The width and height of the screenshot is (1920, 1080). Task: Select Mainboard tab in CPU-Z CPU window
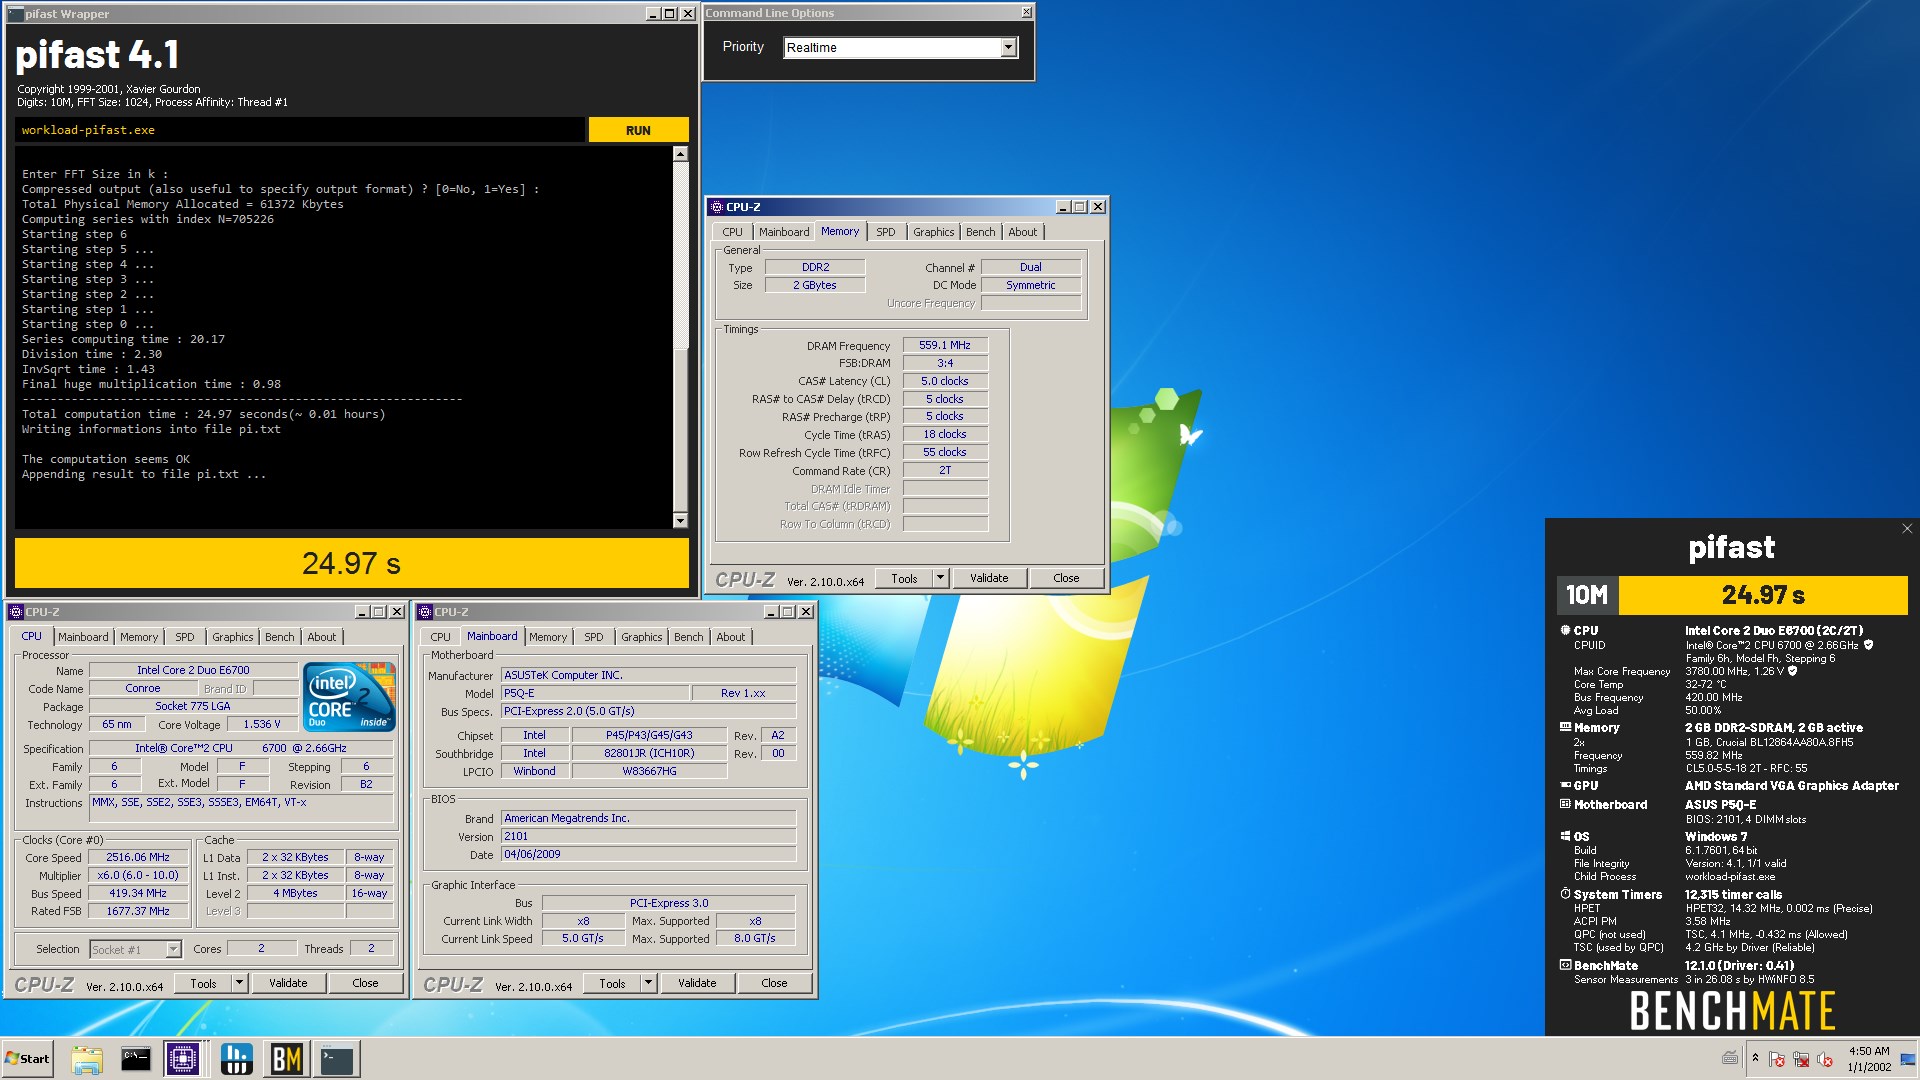(83, 637)
